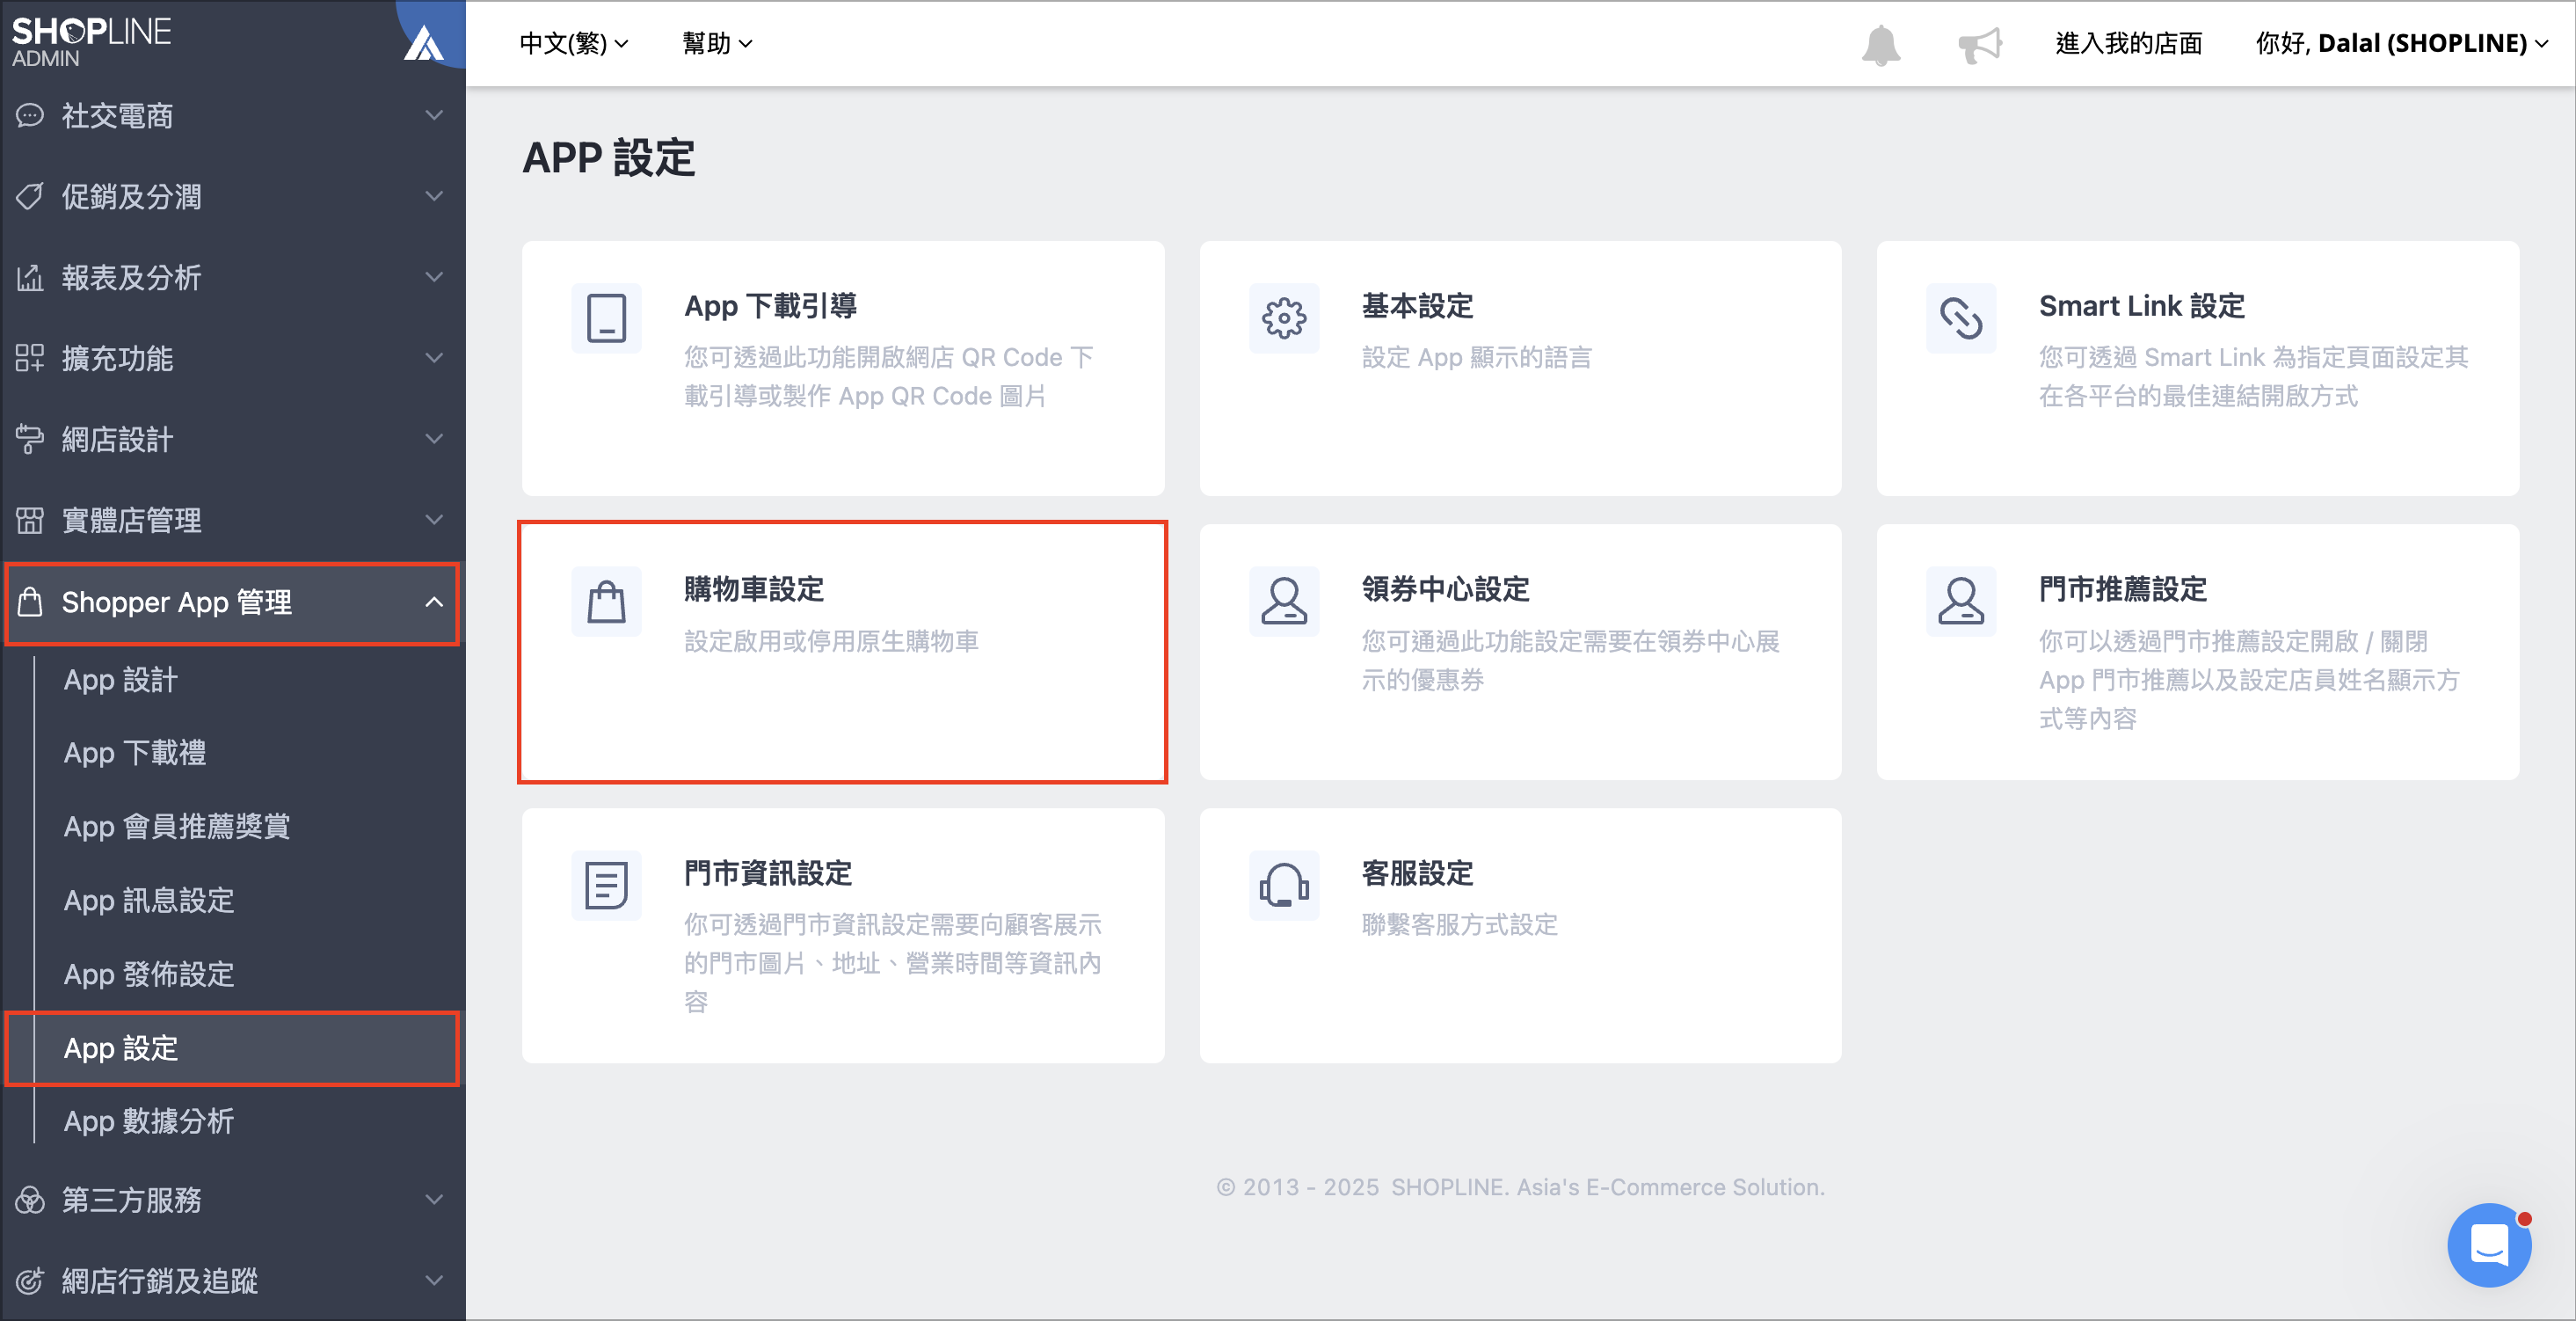Click the 社交電商 sidebar label
The height and width of the screenshot is (1321, 2576).
click(x=118, y=116)
